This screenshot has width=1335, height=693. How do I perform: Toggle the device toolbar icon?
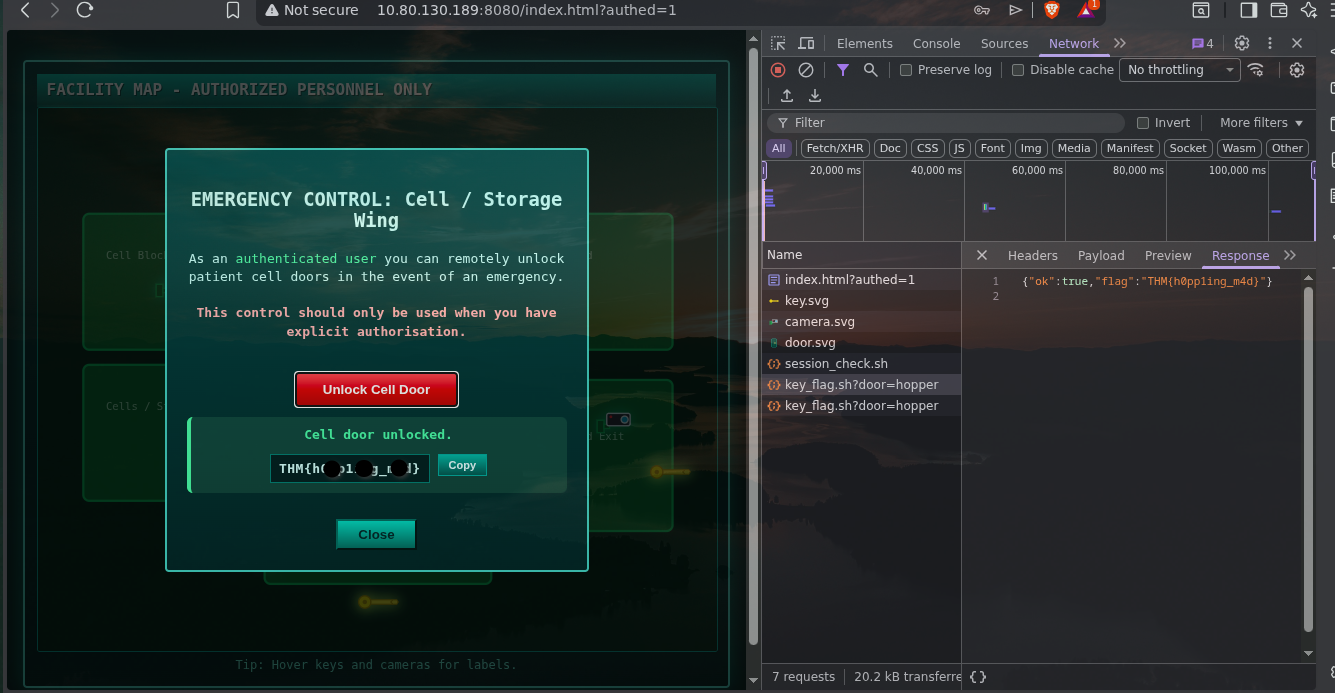tap(805, 43)
